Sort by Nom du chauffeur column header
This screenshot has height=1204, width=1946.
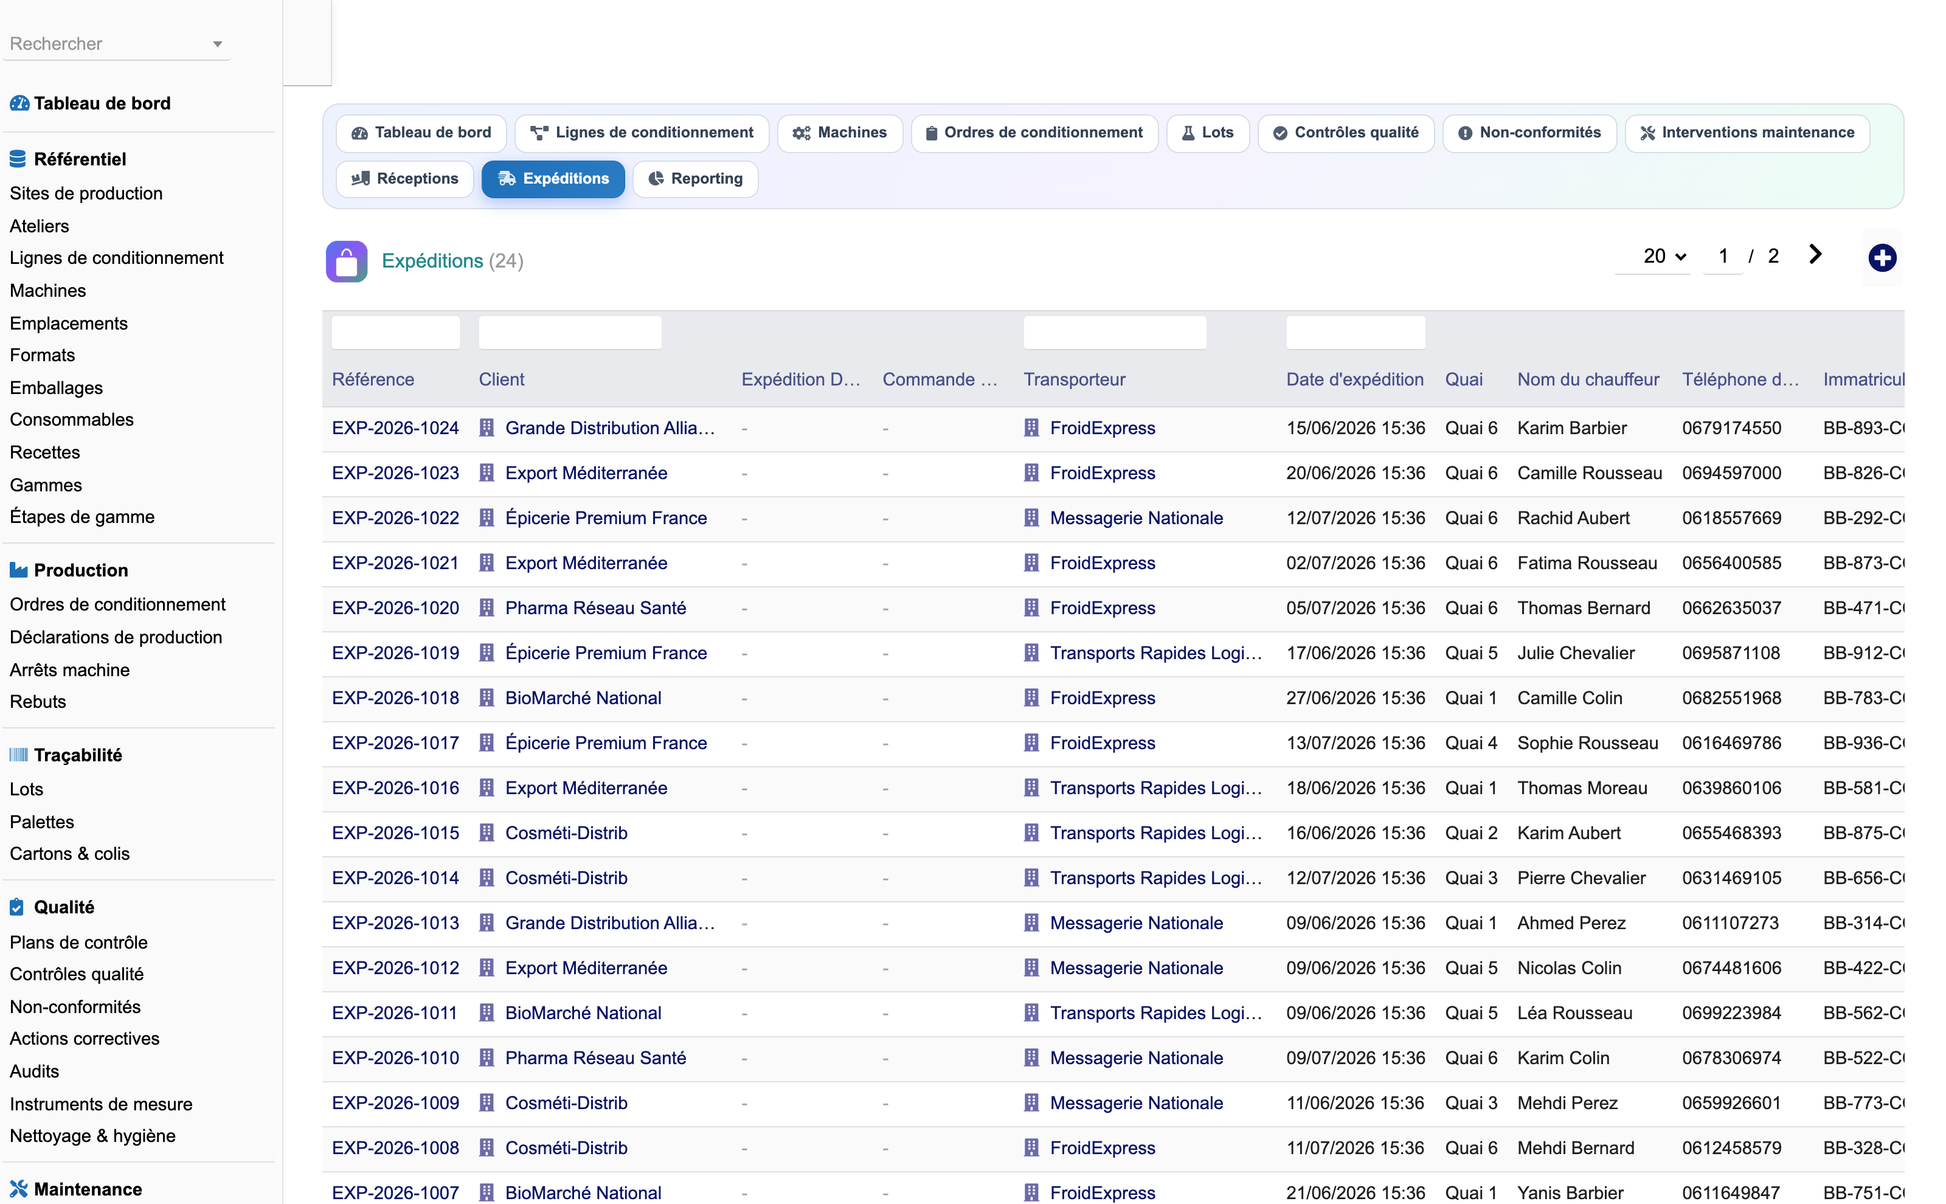pos(1588,380)
